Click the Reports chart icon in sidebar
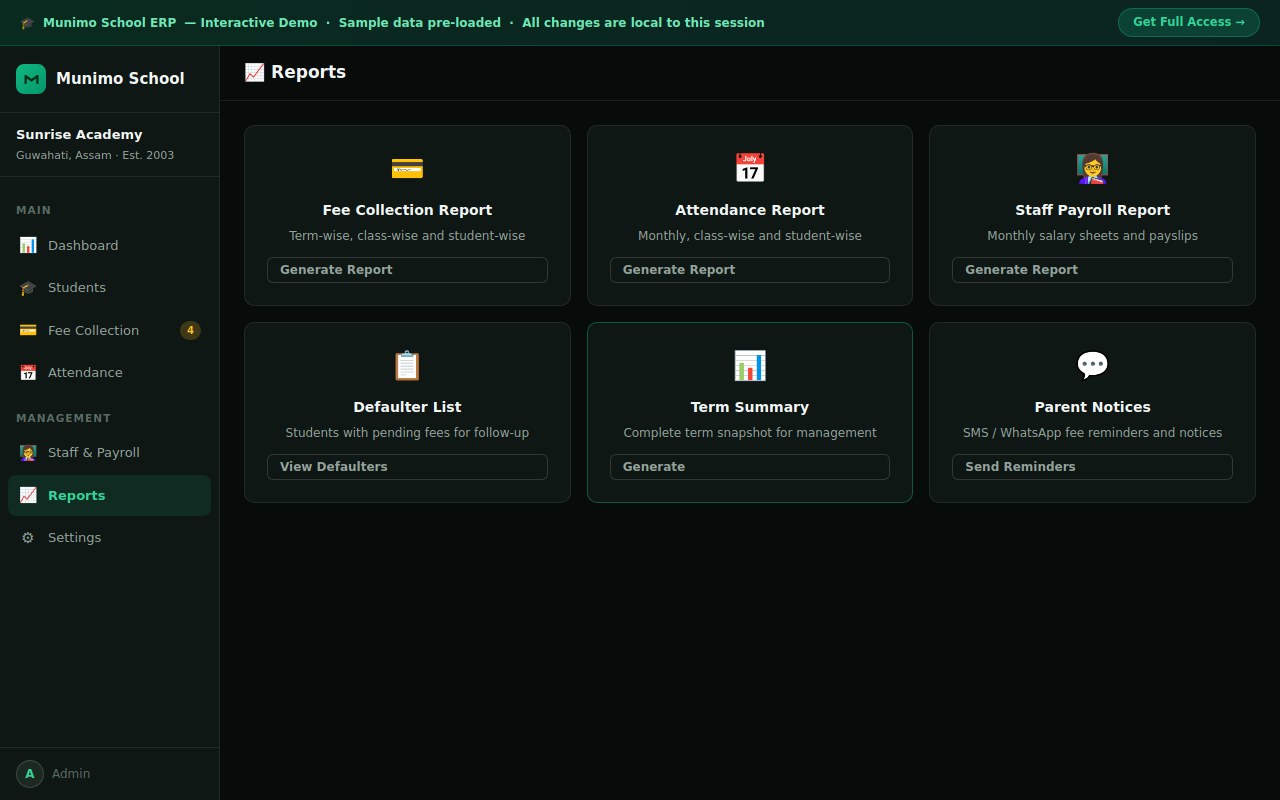The height and width of the screenshot is (800, 1280). [x=28, y=495]
